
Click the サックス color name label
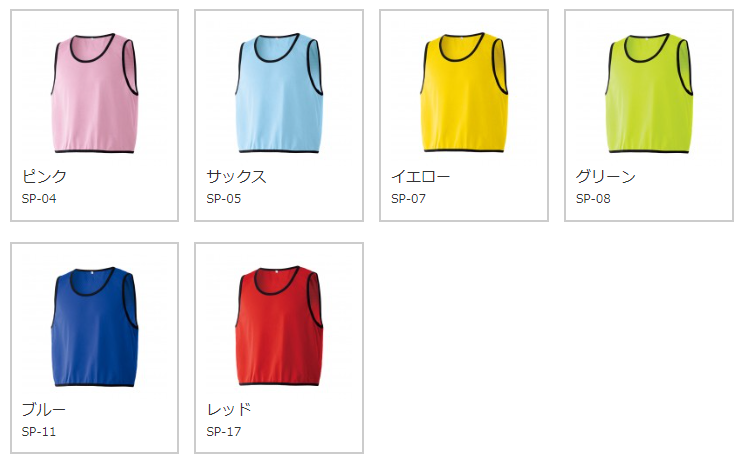[x=236, y=176]
